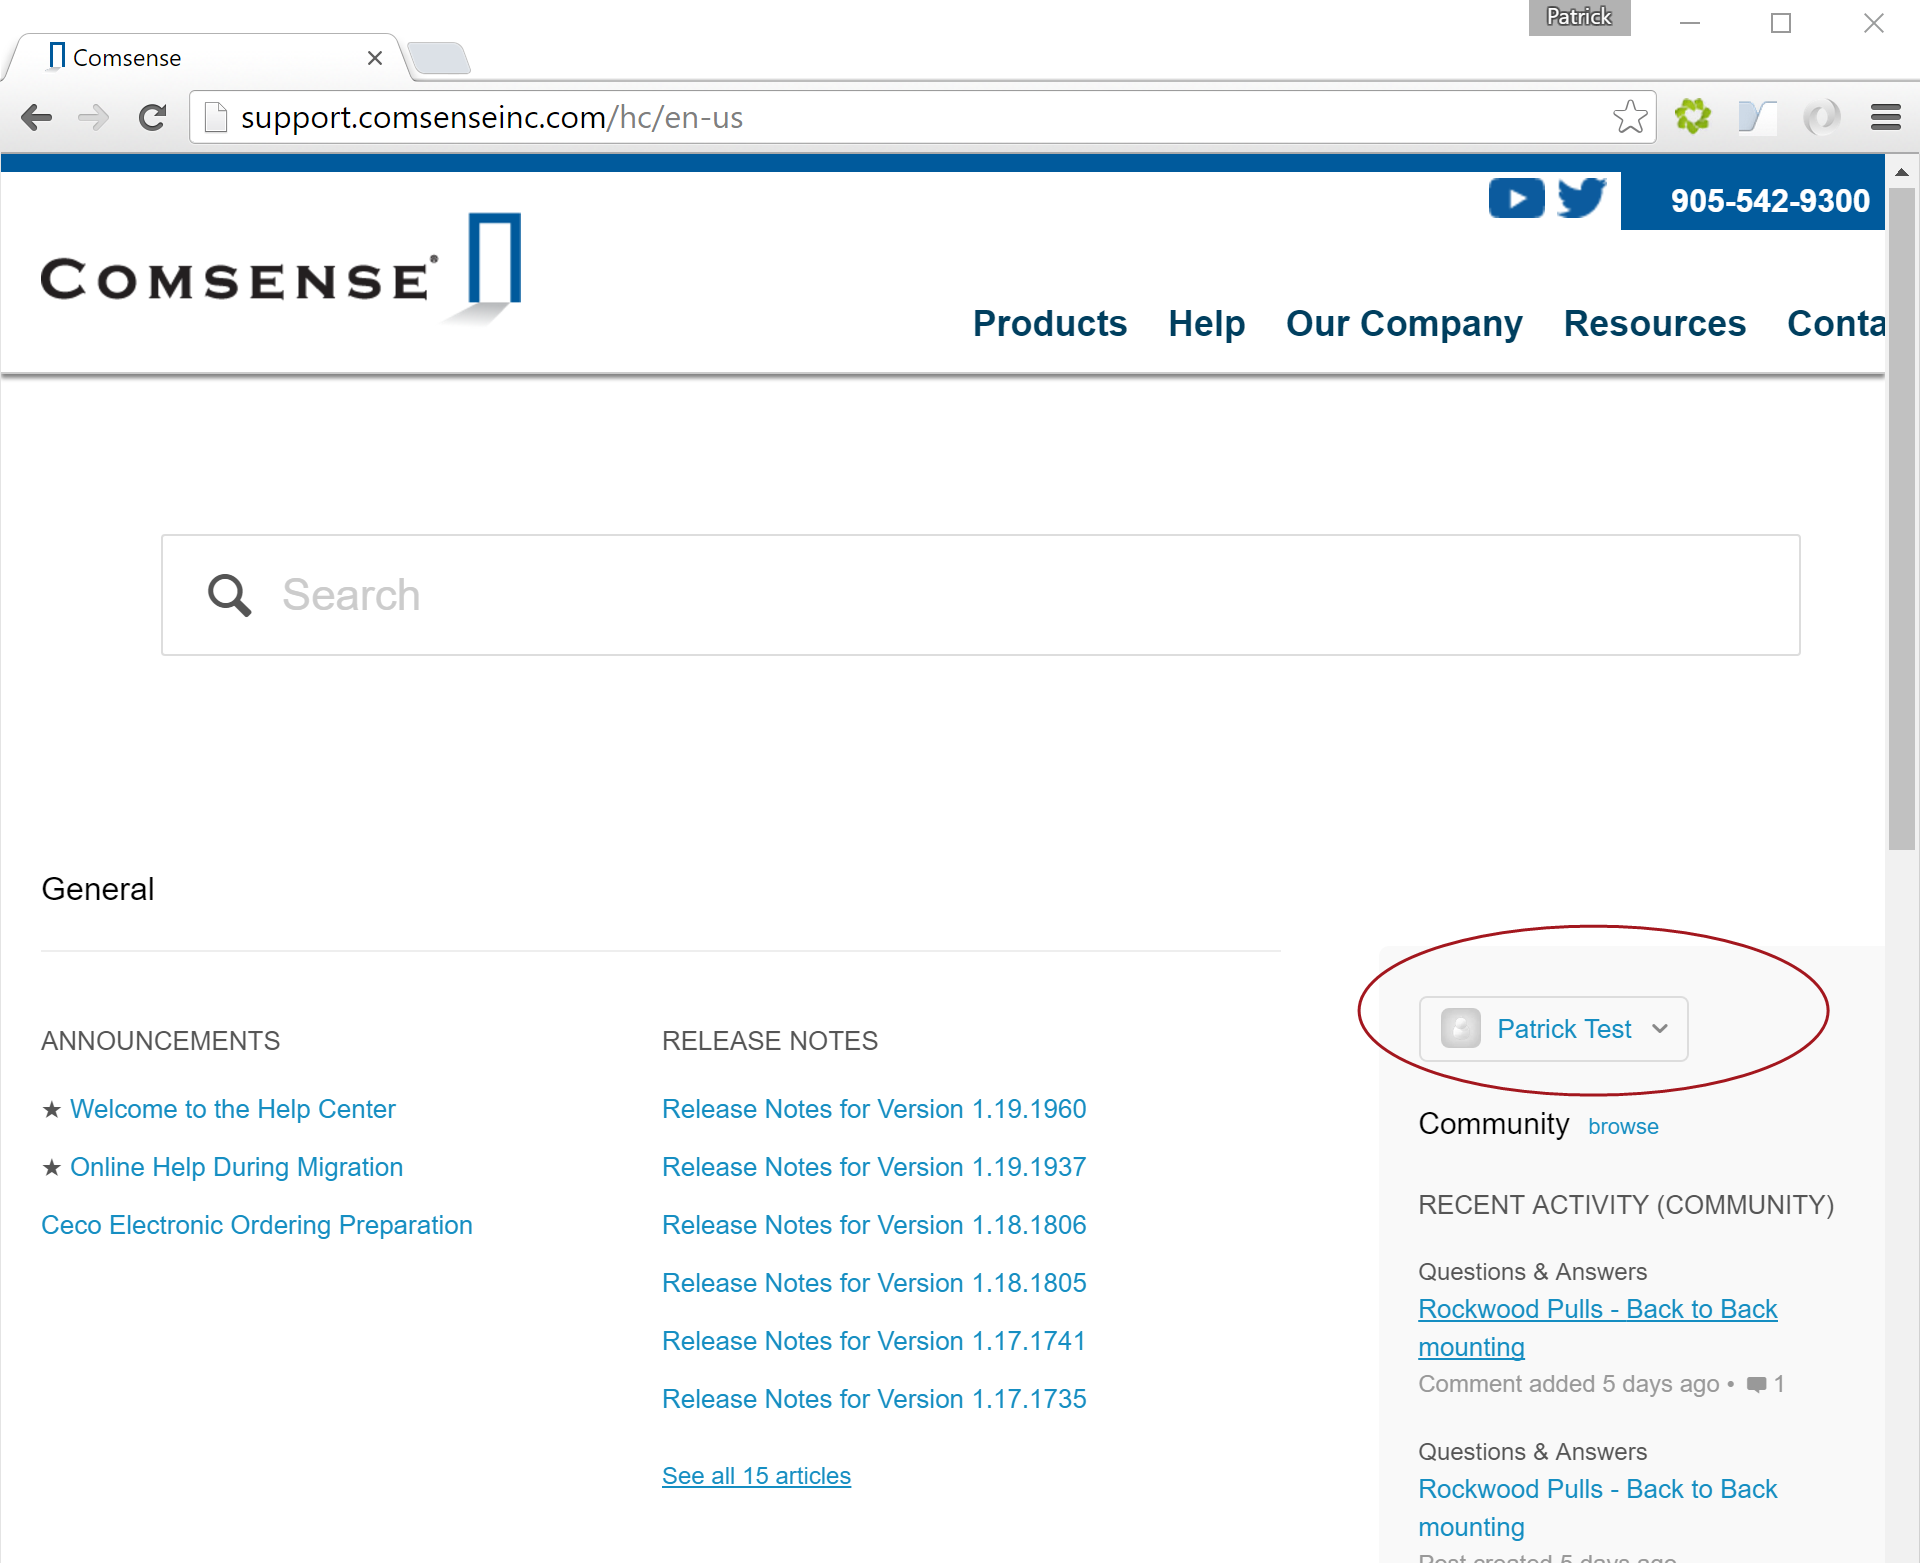The image size is (1920, 1563).
Task: Open the Chrome hamburger menu
Action: (x=1886, y=117)
